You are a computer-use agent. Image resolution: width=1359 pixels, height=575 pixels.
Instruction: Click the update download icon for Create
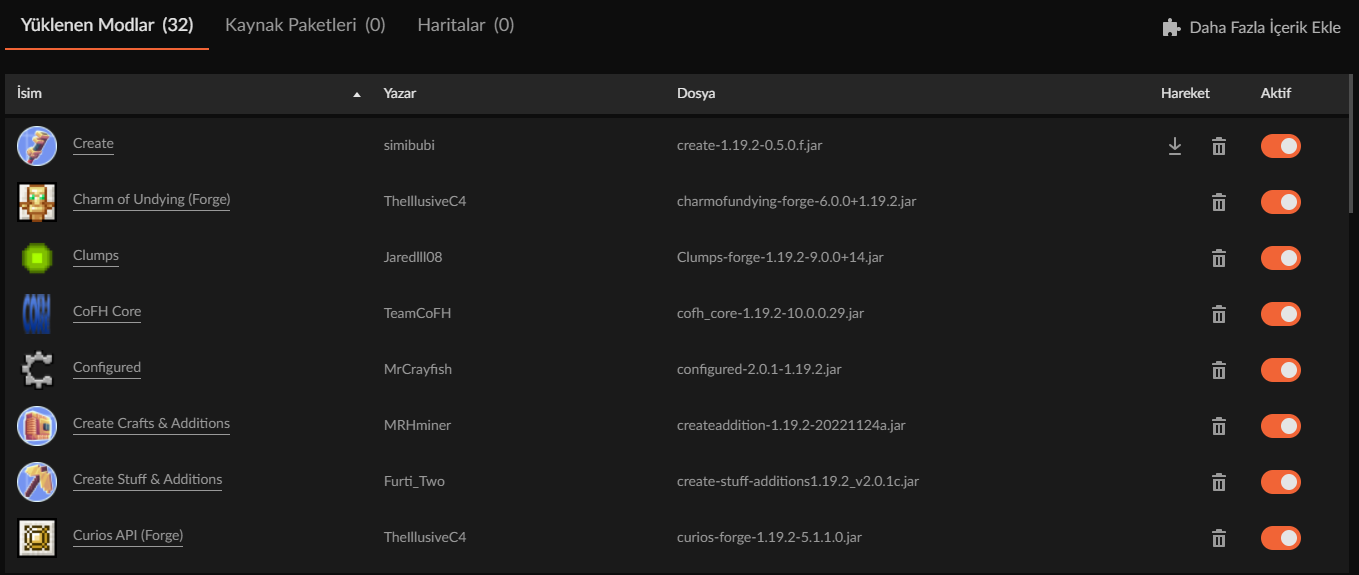(x=1175, y=146)
